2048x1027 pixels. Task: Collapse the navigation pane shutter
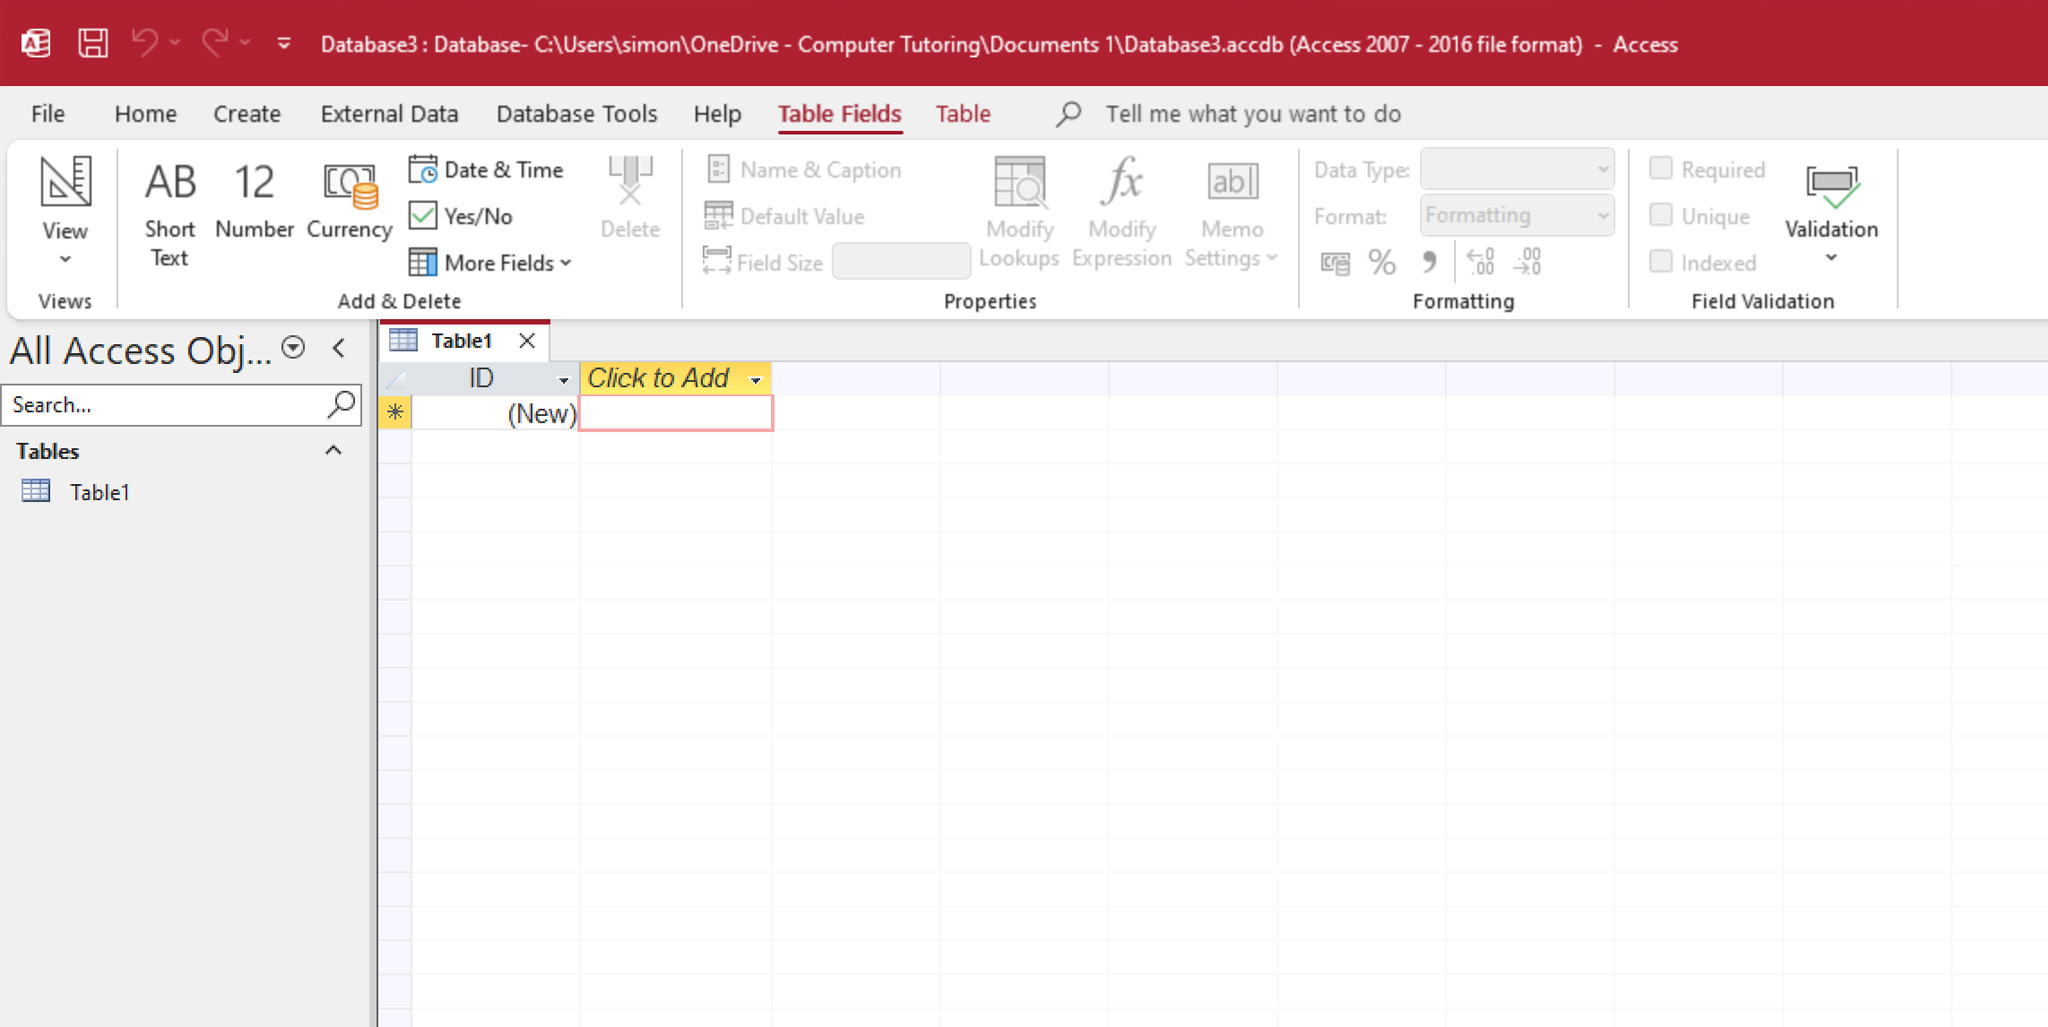pos(339,348)
